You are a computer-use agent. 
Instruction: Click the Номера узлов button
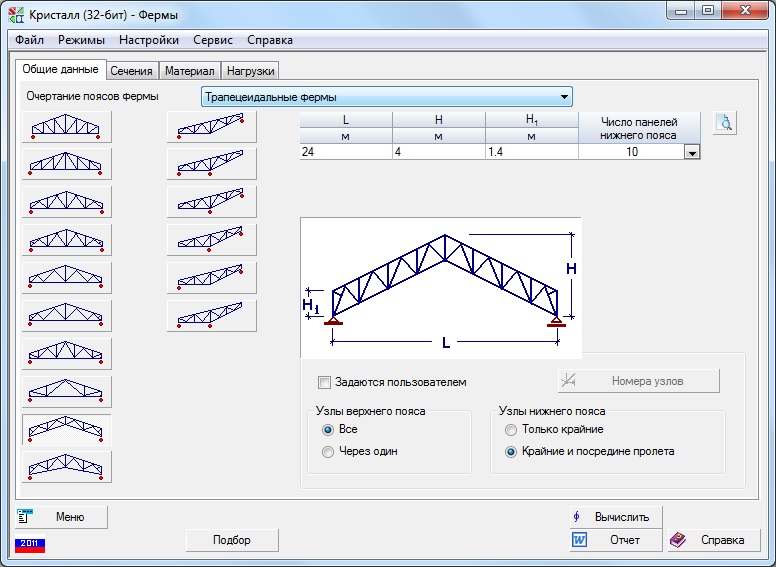(x=638, y=381)
